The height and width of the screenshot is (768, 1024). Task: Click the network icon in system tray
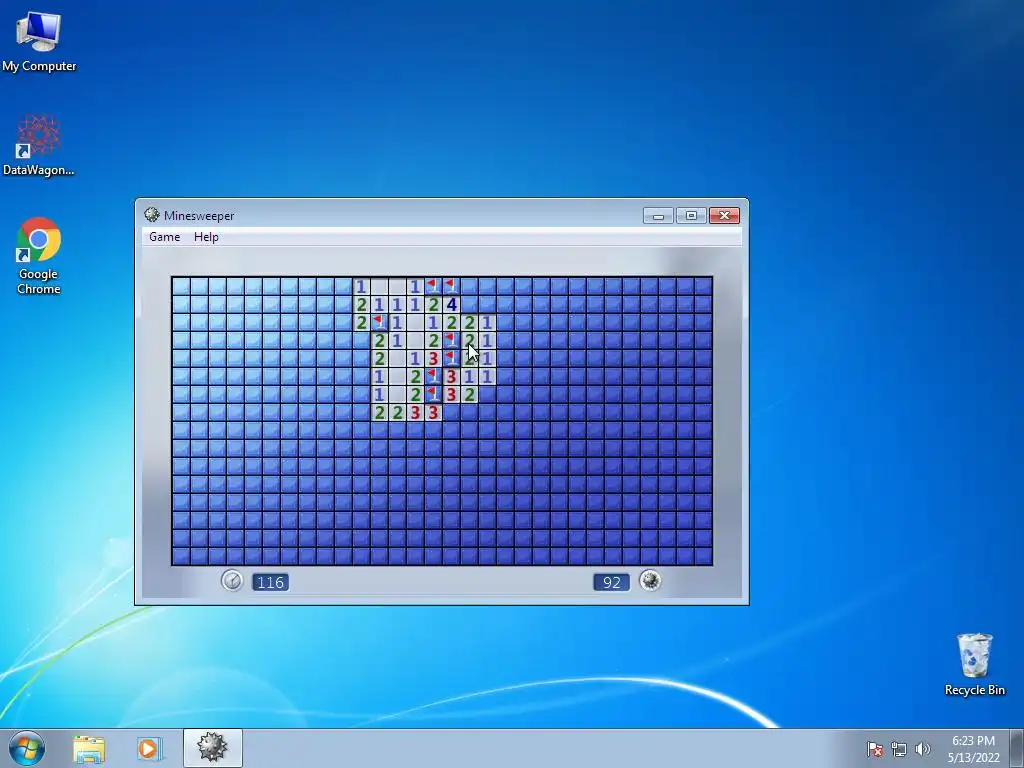[x=899, y=749]
